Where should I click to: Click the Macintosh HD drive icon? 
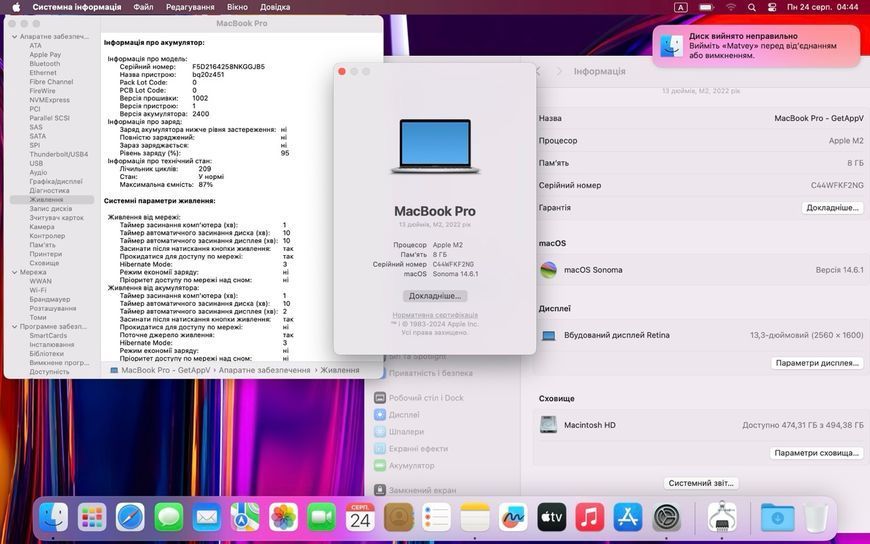point(548,425)
